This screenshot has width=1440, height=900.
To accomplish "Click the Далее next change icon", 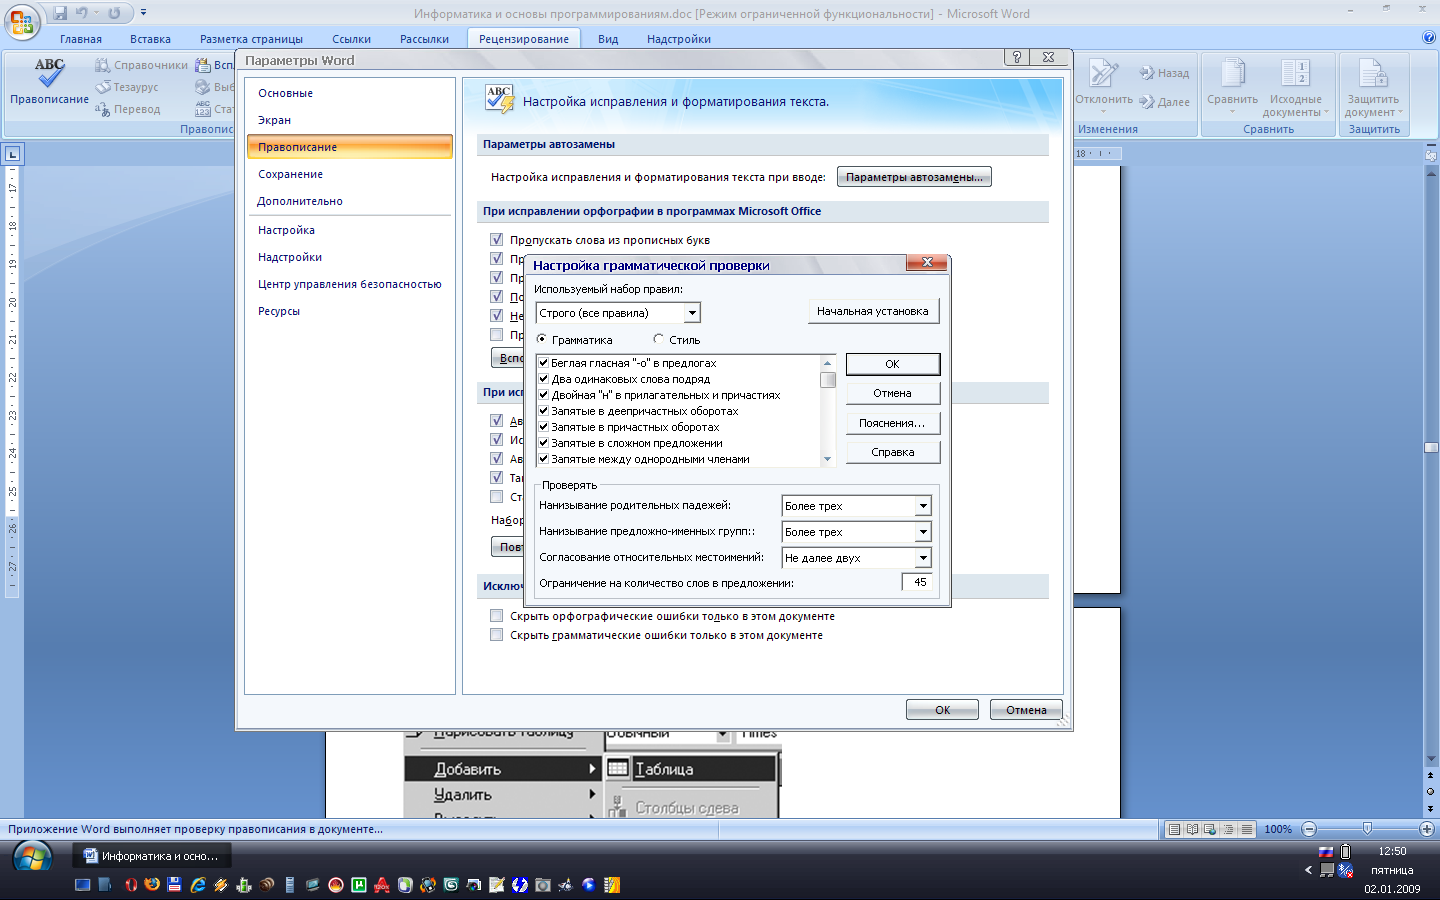I will point(1146,102).
